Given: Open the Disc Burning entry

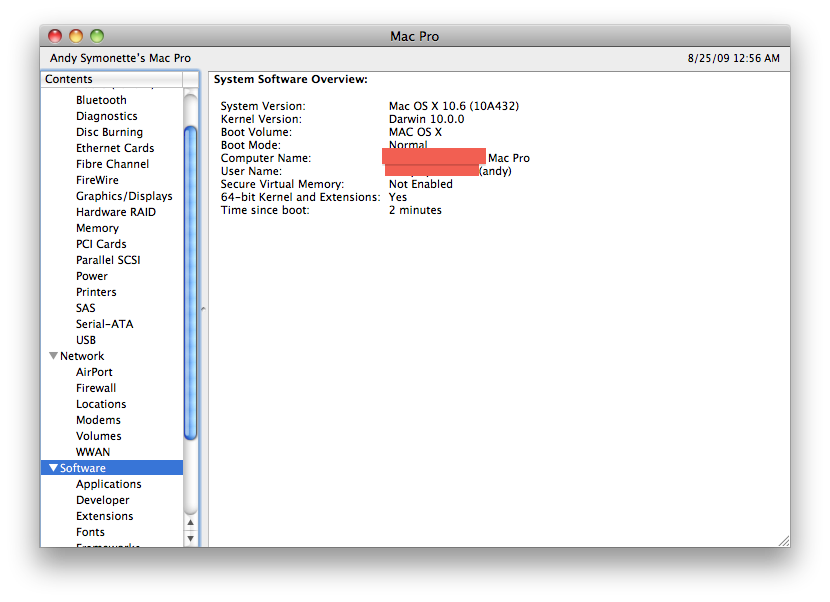Looking at the screenshot, I should [109, 132].
